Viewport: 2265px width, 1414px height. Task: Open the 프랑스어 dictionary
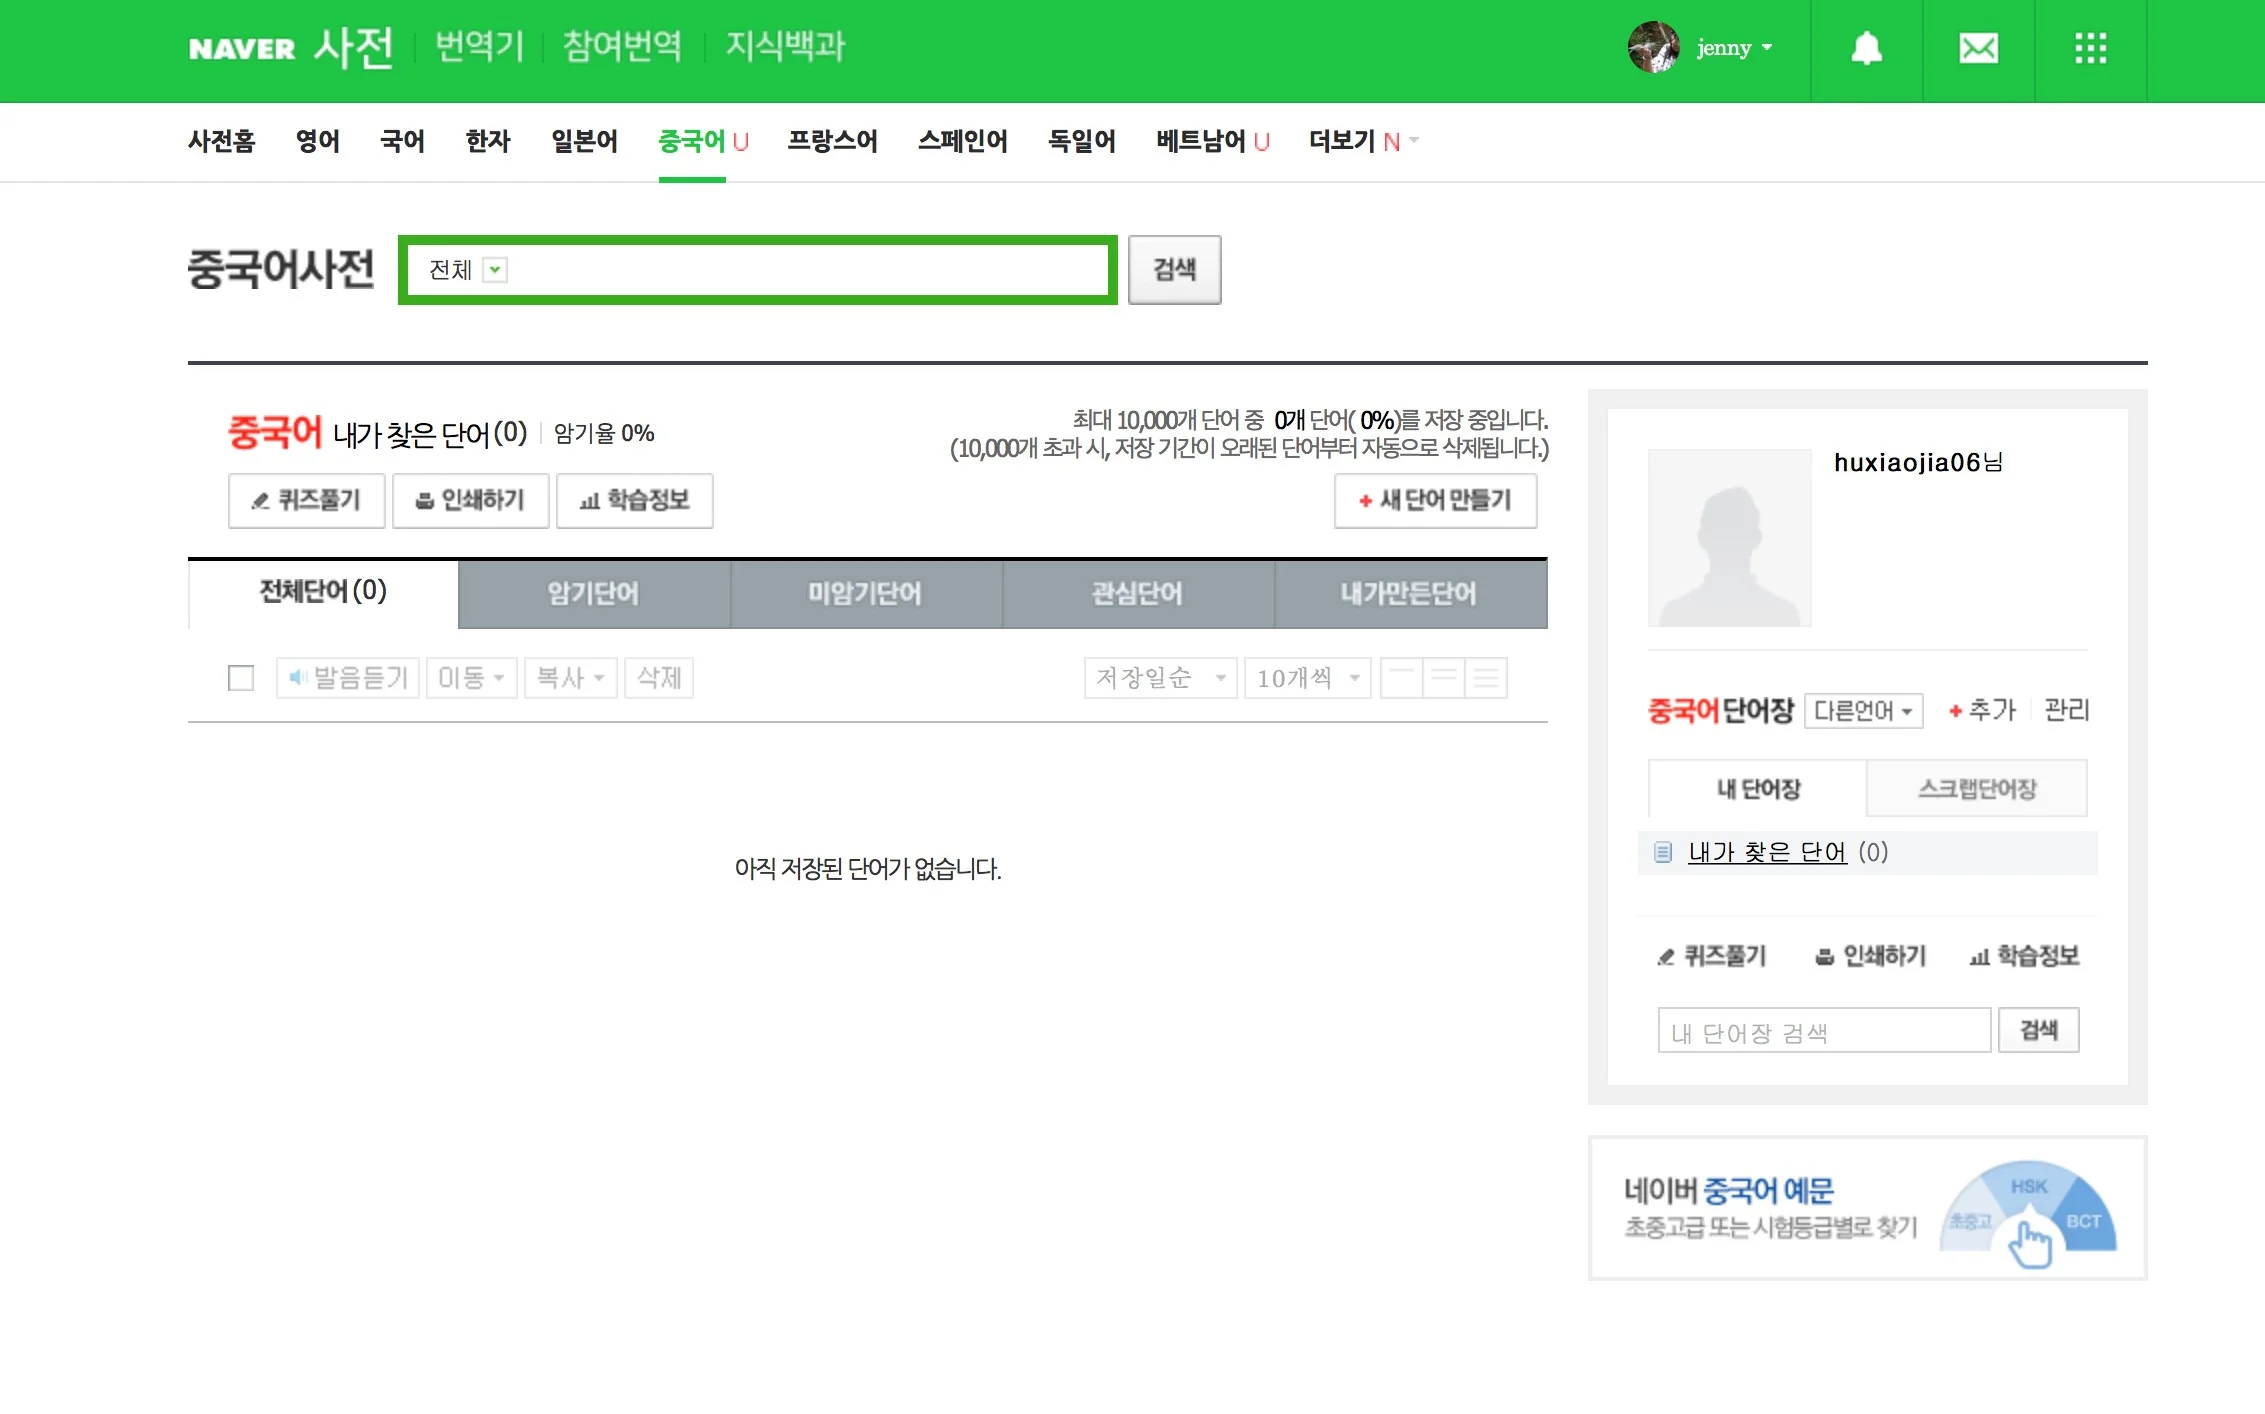pos(832,141)
